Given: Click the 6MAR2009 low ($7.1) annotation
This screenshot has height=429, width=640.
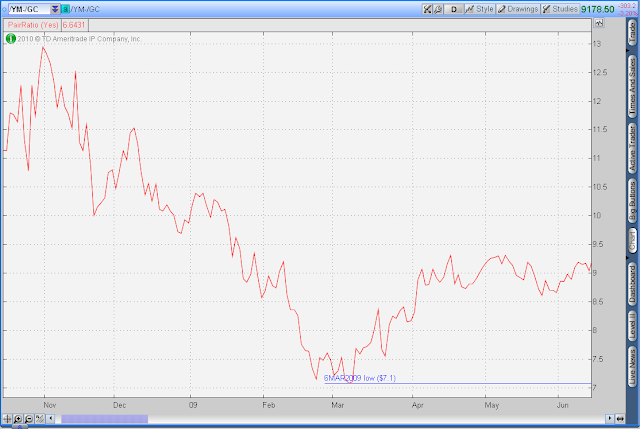Looking at the screenshot, I should (x=360, y=378).
